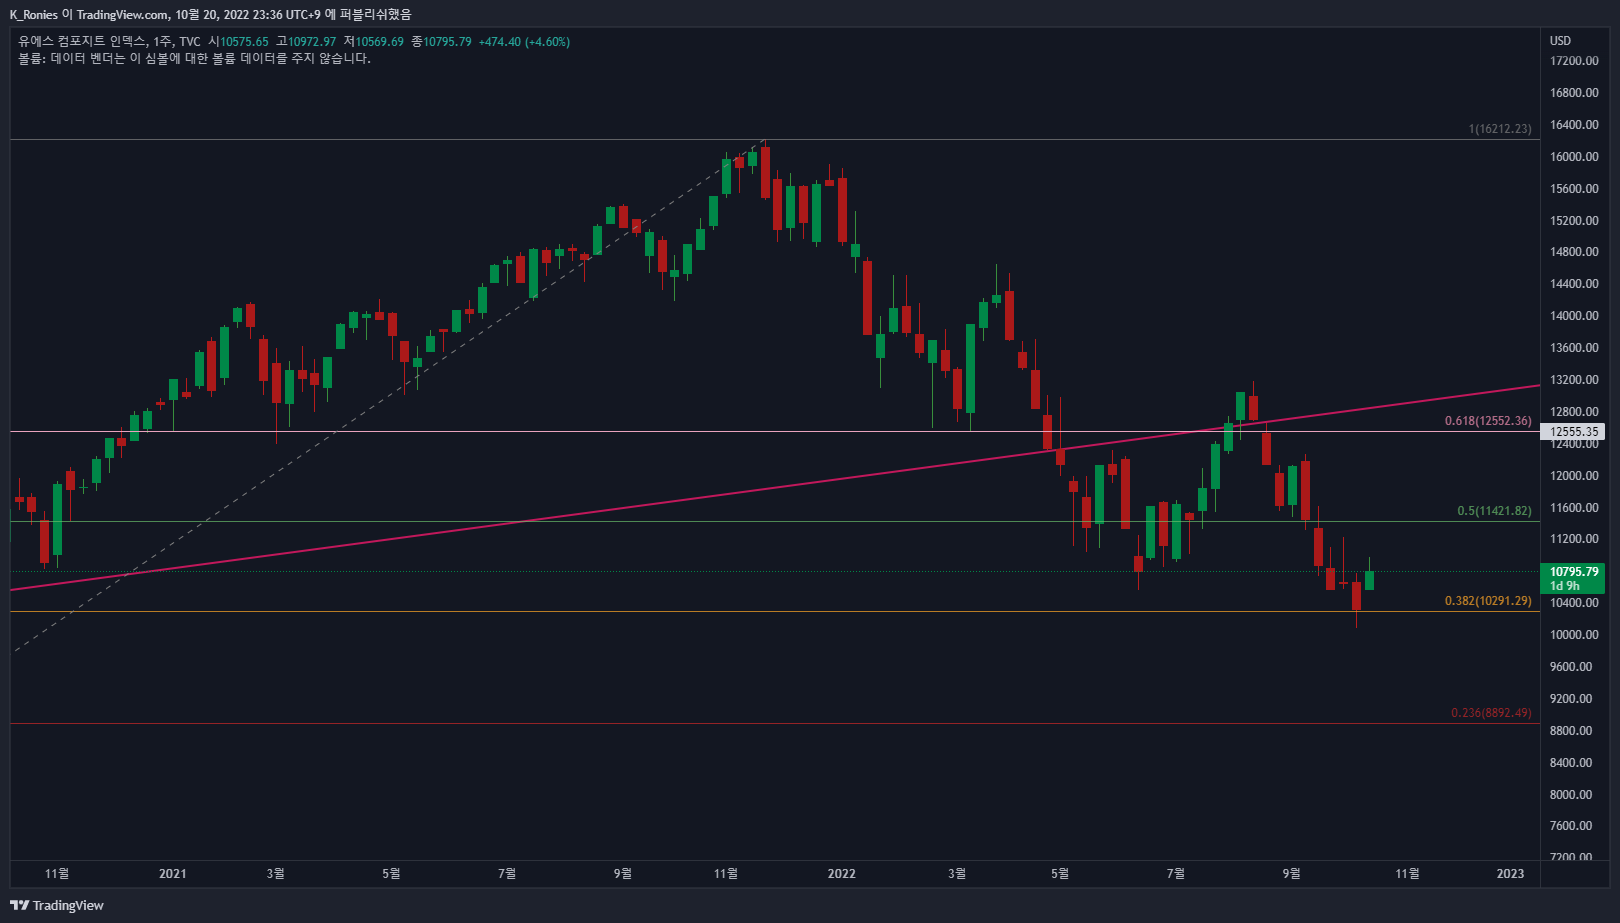Click the 2023 time axis label
The image size is (1620, 923).
point(1510,874)
